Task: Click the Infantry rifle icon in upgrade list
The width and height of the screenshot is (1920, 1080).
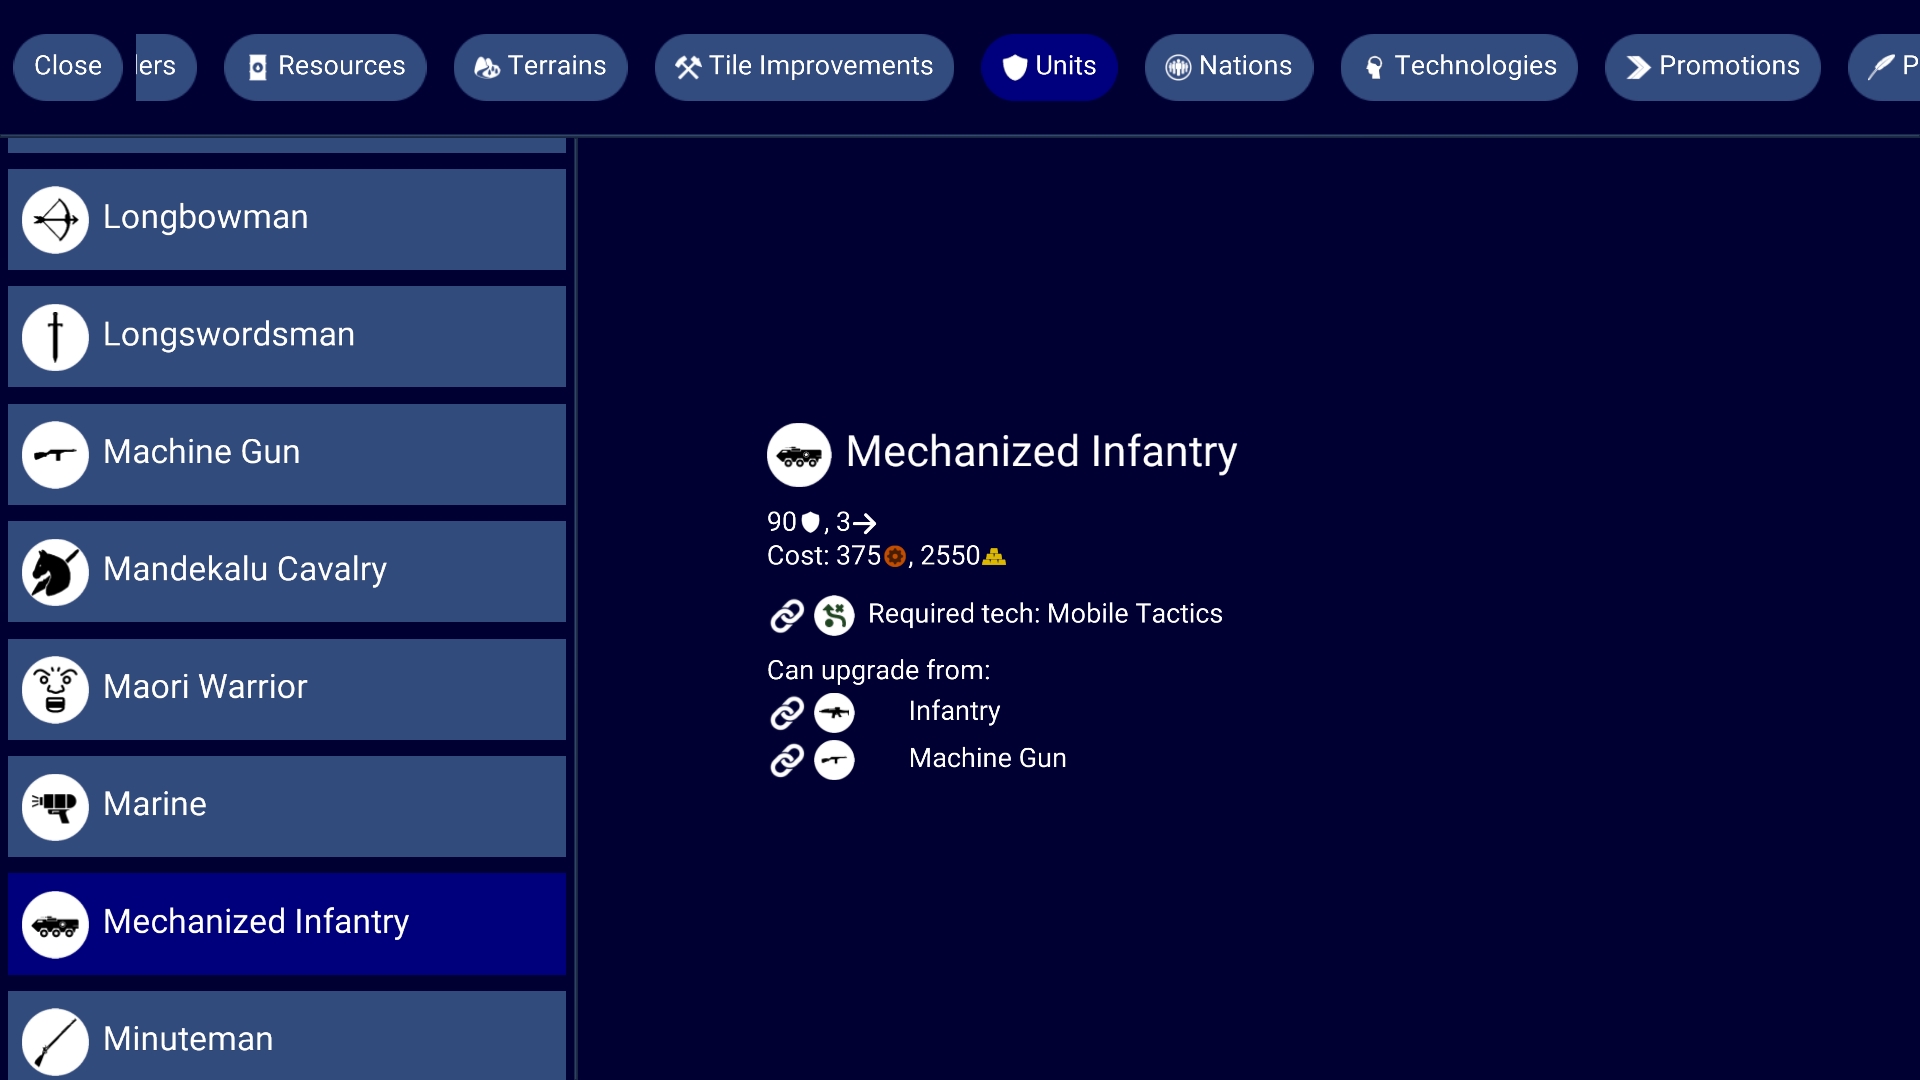Action: (834, 712)
